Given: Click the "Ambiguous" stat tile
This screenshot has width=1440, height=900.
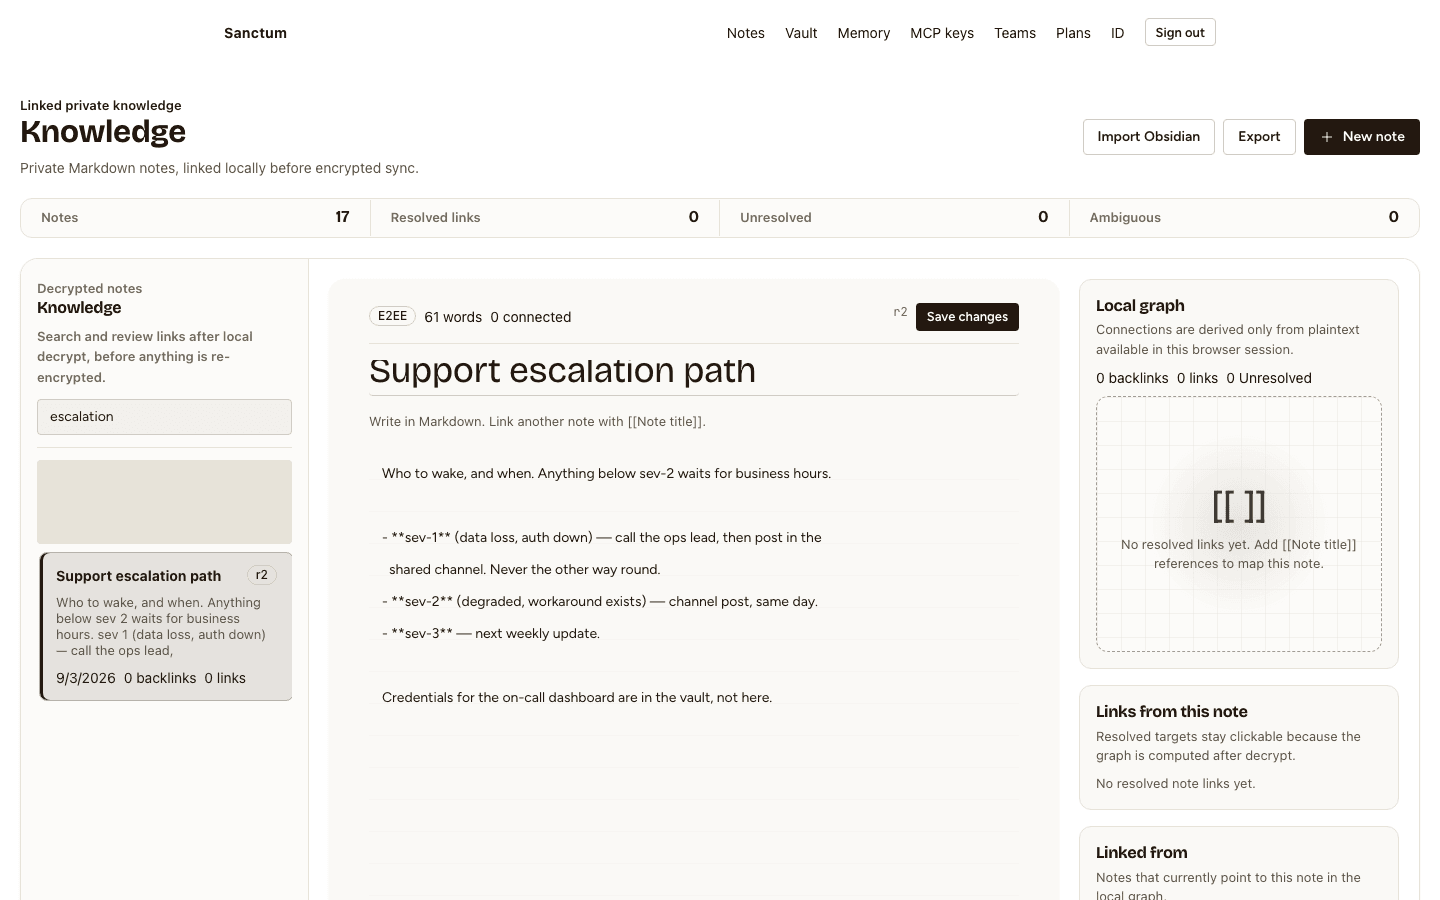Looking at the screenshot, I should pyautogui.click(x=1244, y=217).
